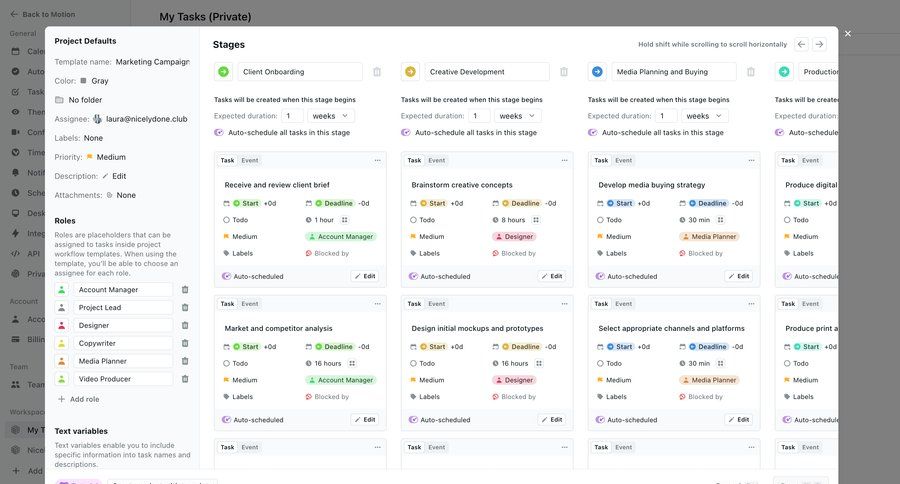Open the weeks dropdown for Creative Development duration
The width and height of the screenshot is (900, 484).
518,116
